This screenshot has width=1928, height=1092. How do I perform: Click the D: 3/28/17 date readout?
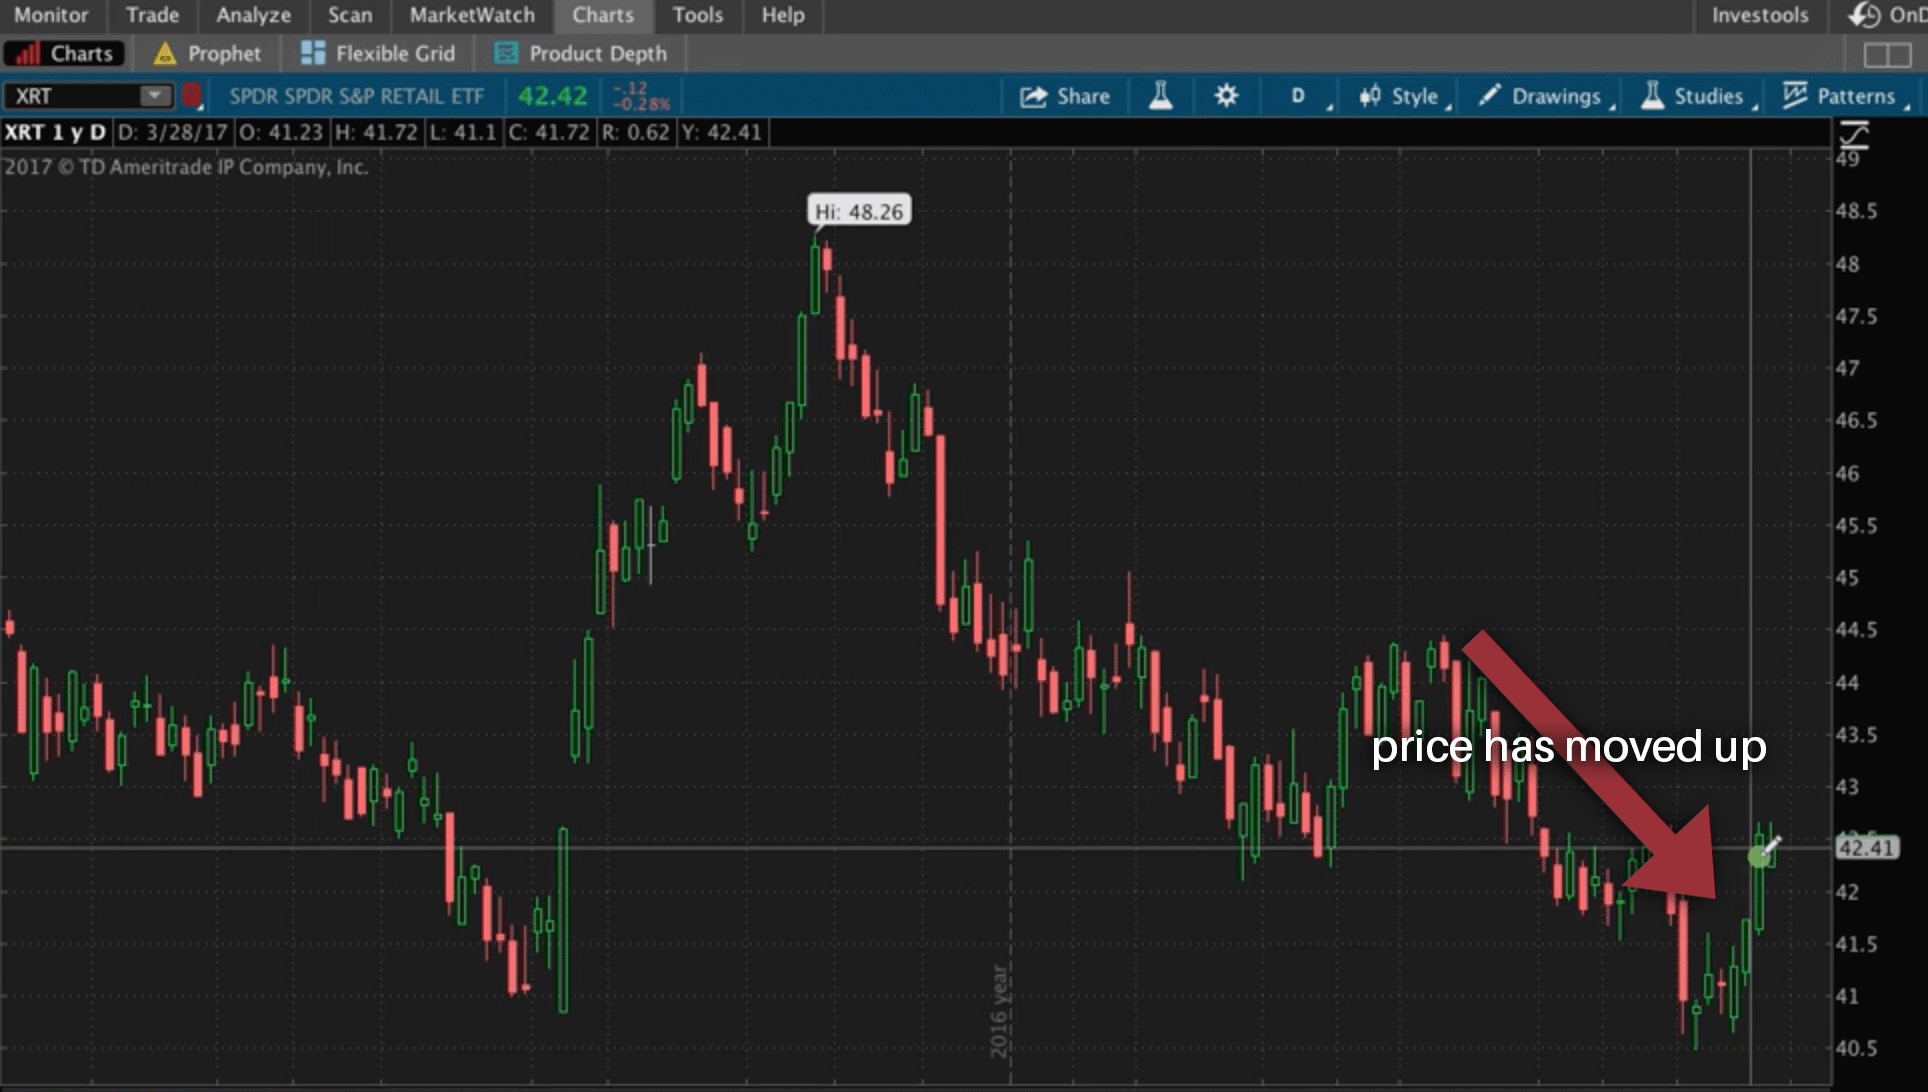[x=172, y=132]
